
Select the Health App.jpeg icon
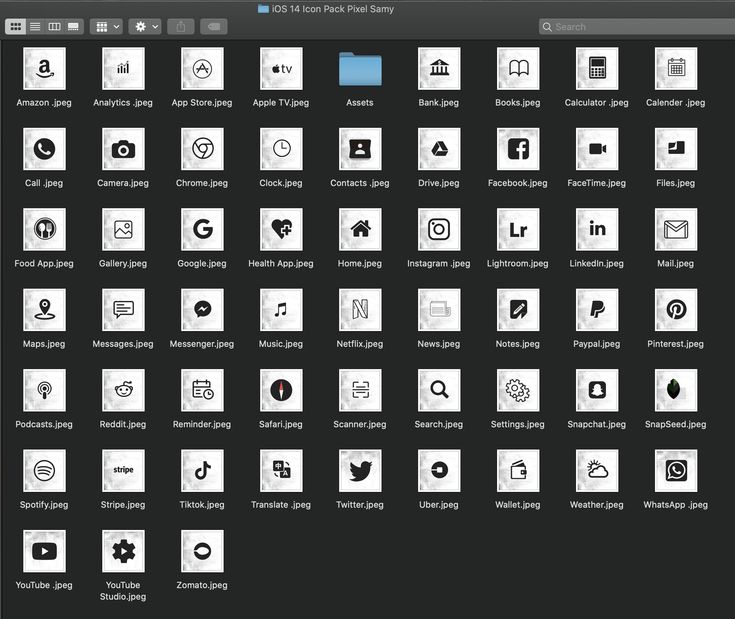pyautogui.click(x=281, y=229)
